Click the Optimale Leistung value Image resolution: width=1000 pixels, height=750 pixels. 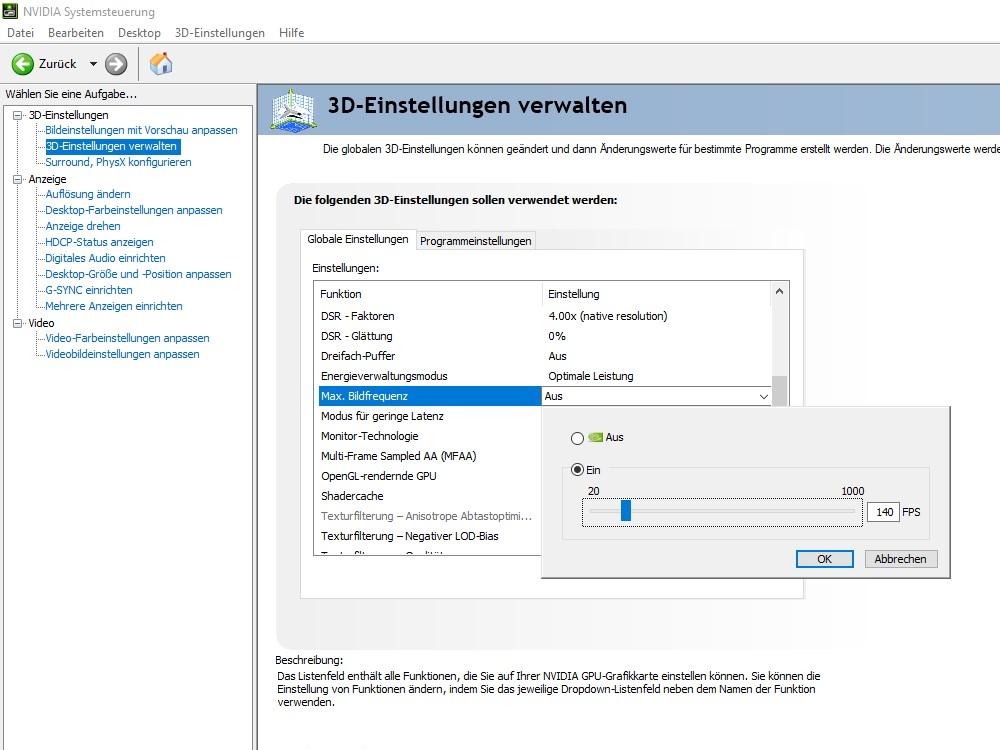(x=591, y=376)
